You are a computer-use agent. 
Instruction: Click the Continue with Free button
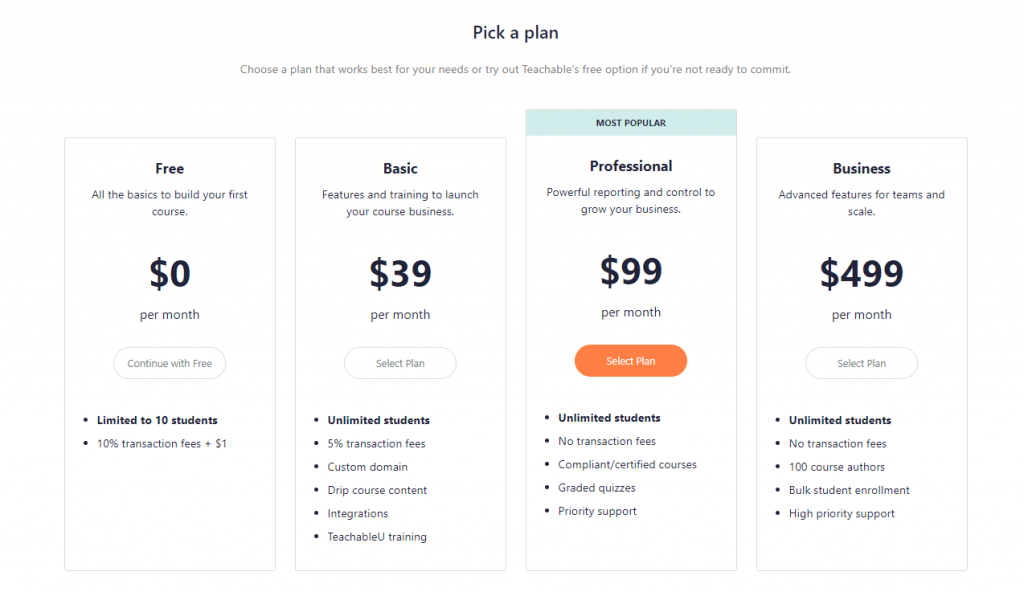click(169, 363)
